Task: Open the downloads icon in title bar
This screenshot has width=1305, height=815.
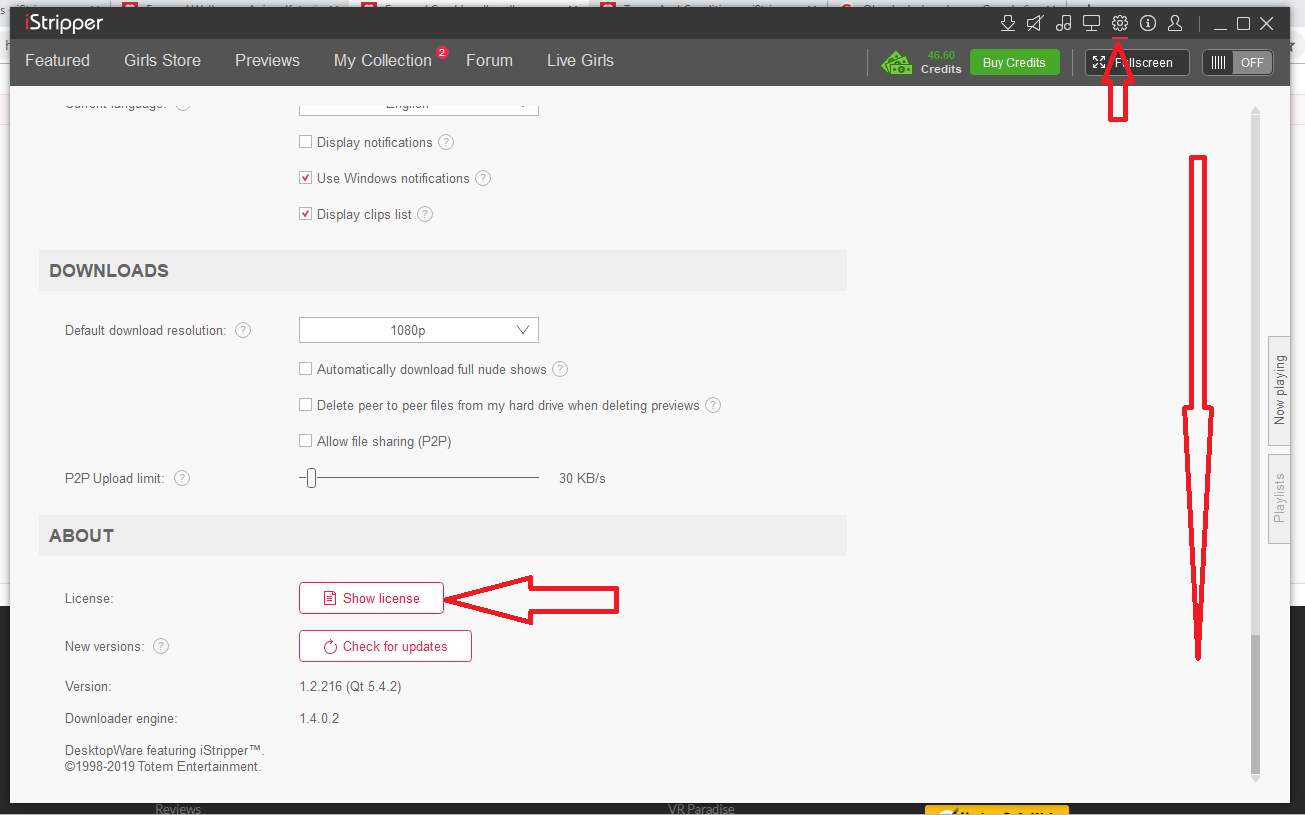Action: point(1008,23)
